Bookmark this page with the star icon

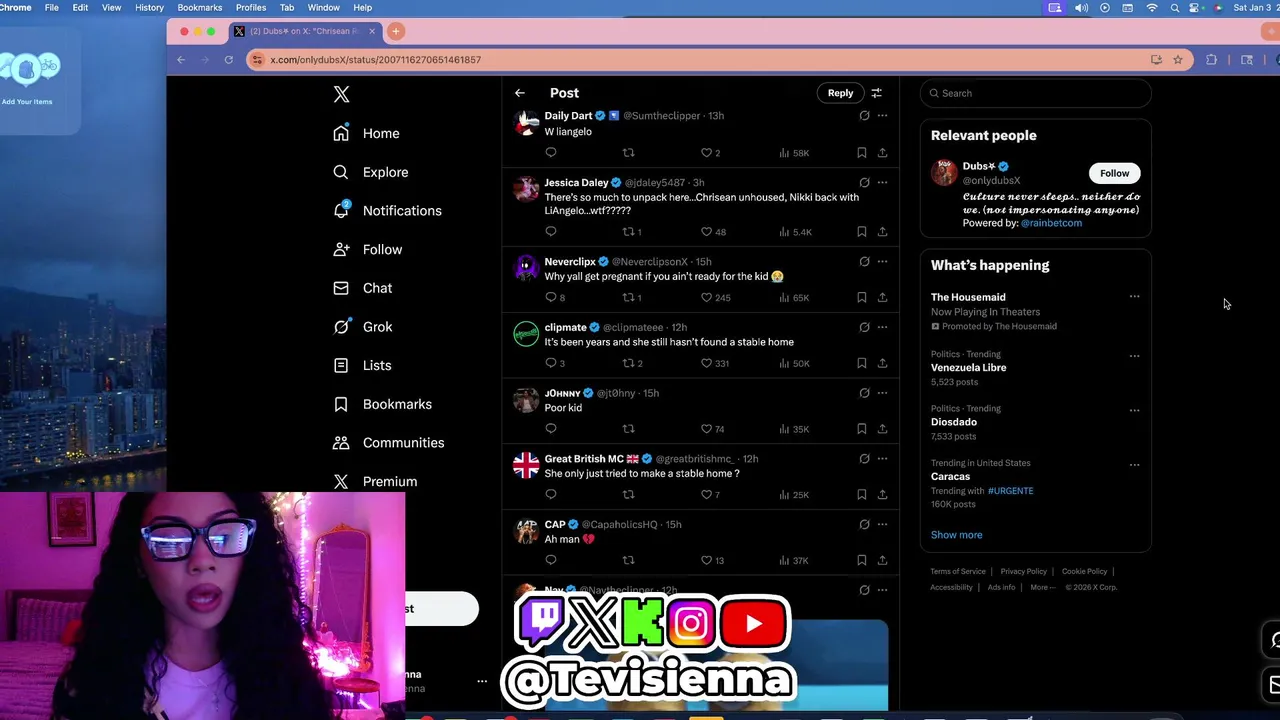click(1178, 60)
